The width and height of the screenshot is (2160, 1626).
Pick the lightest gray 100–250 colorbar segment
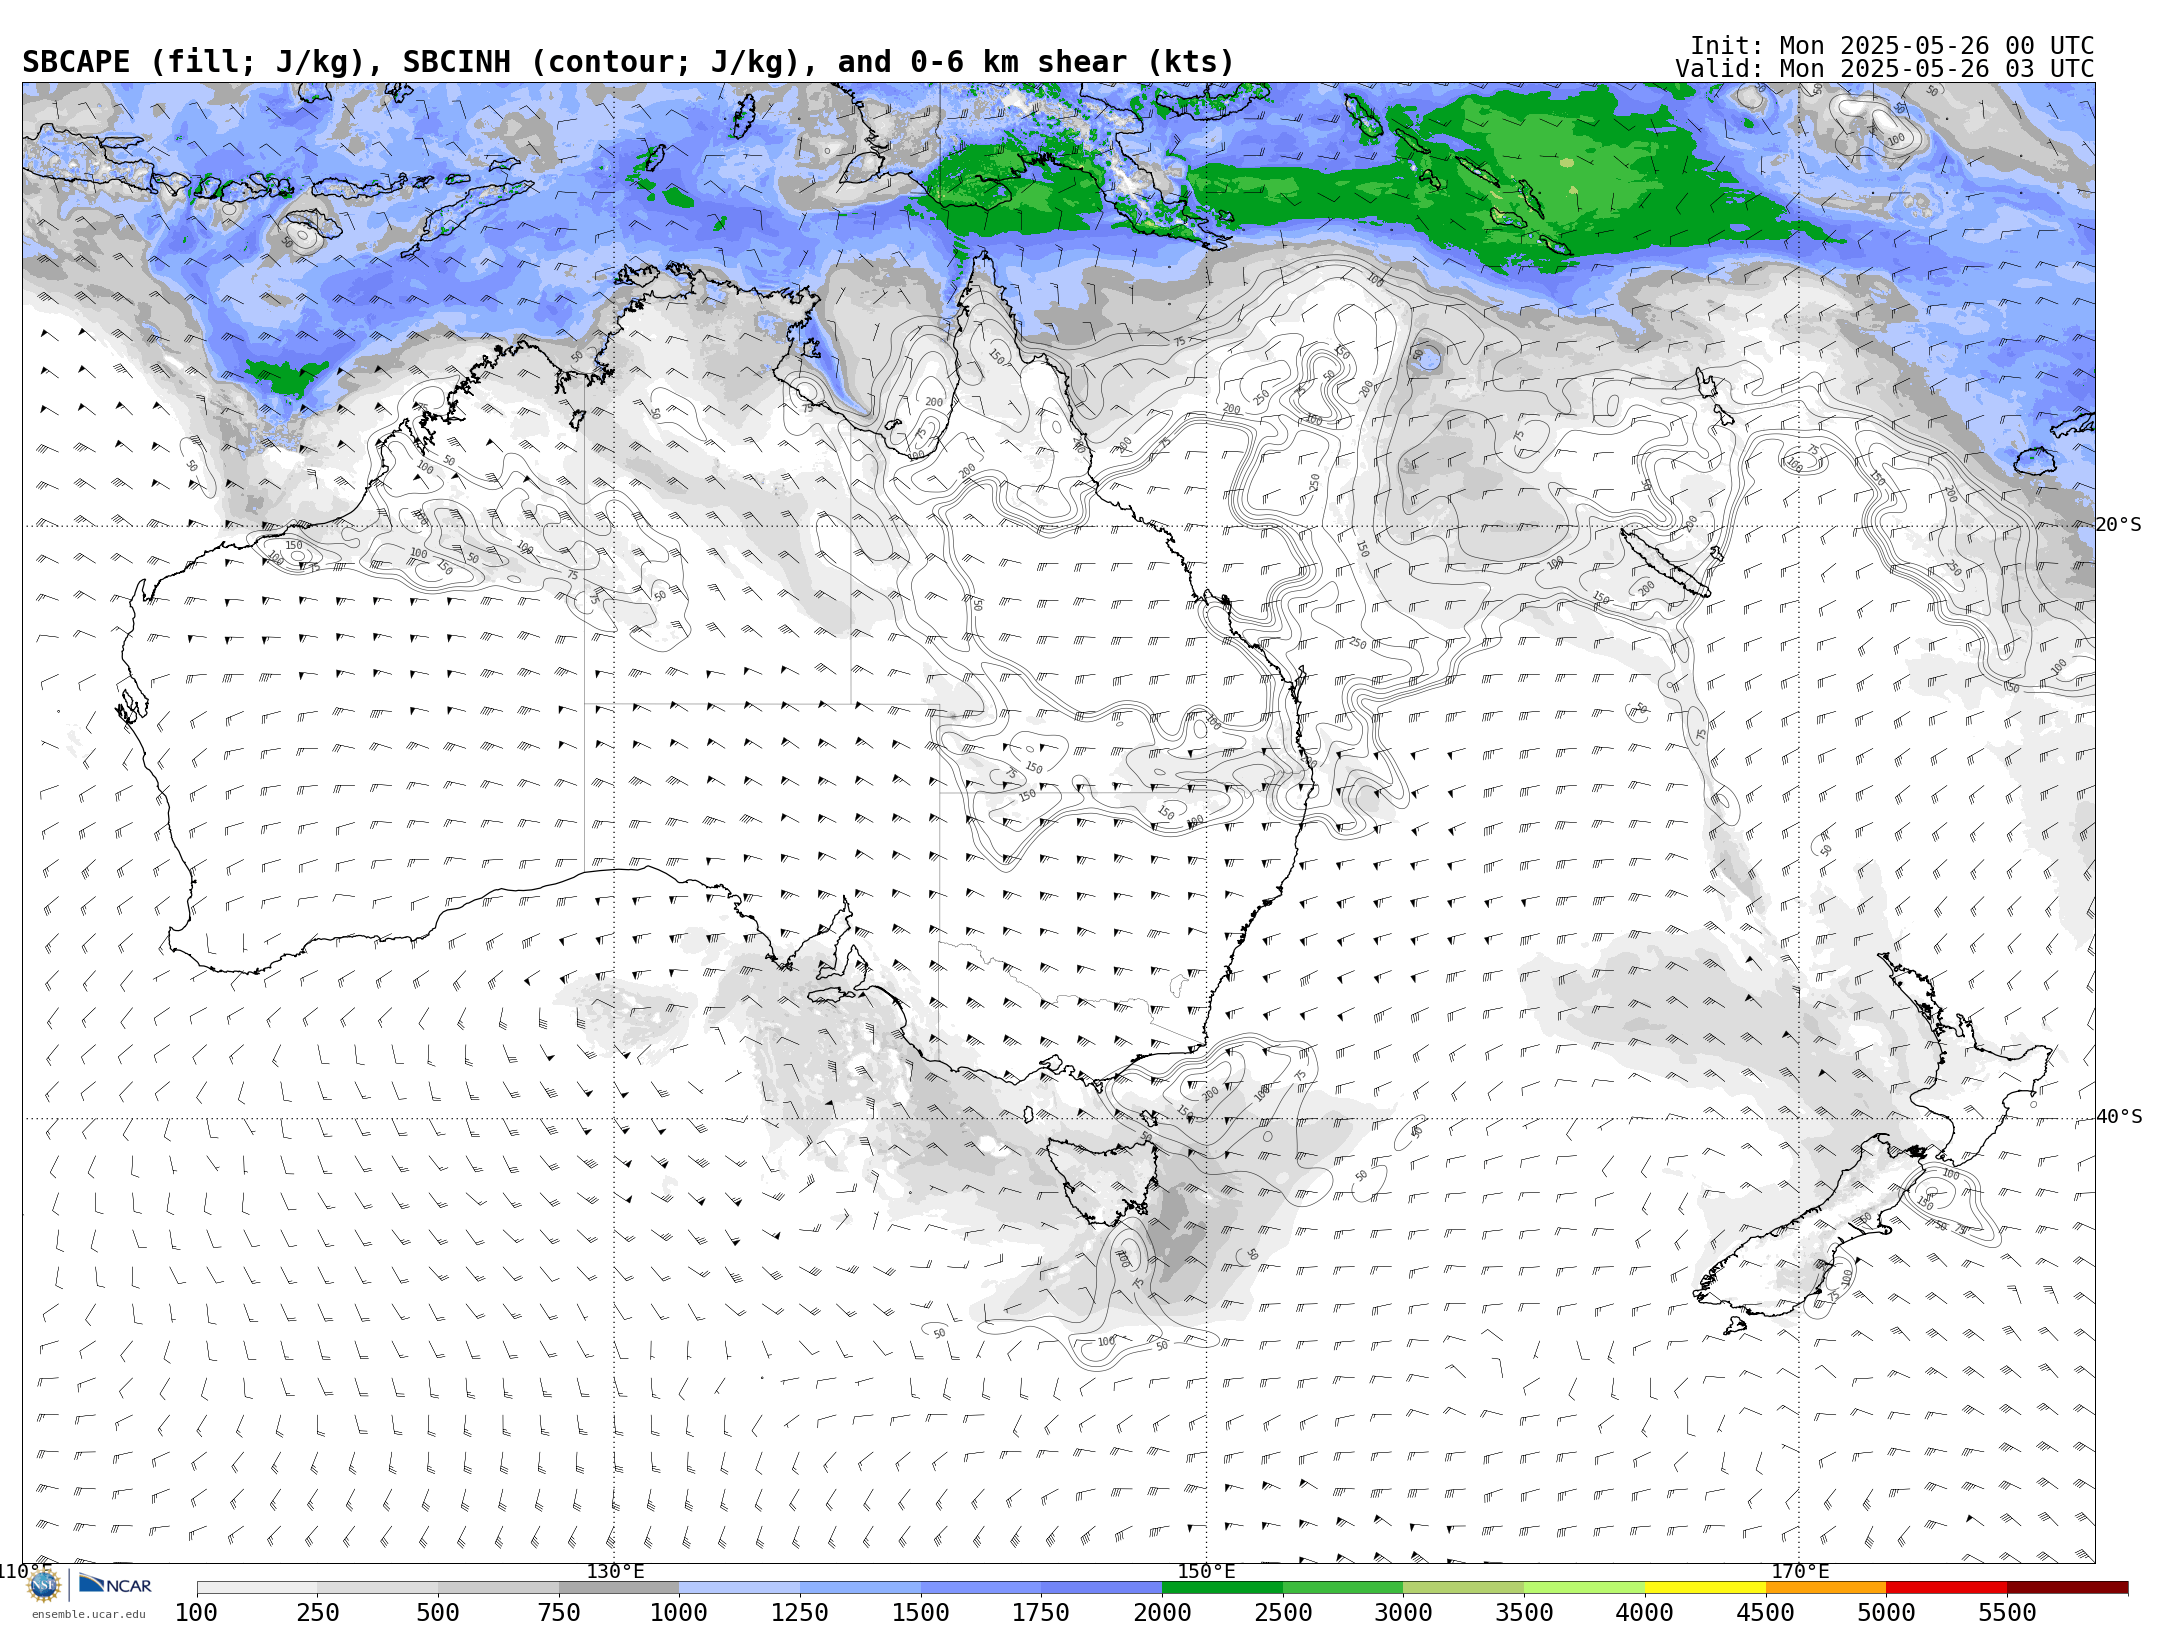257,1588
